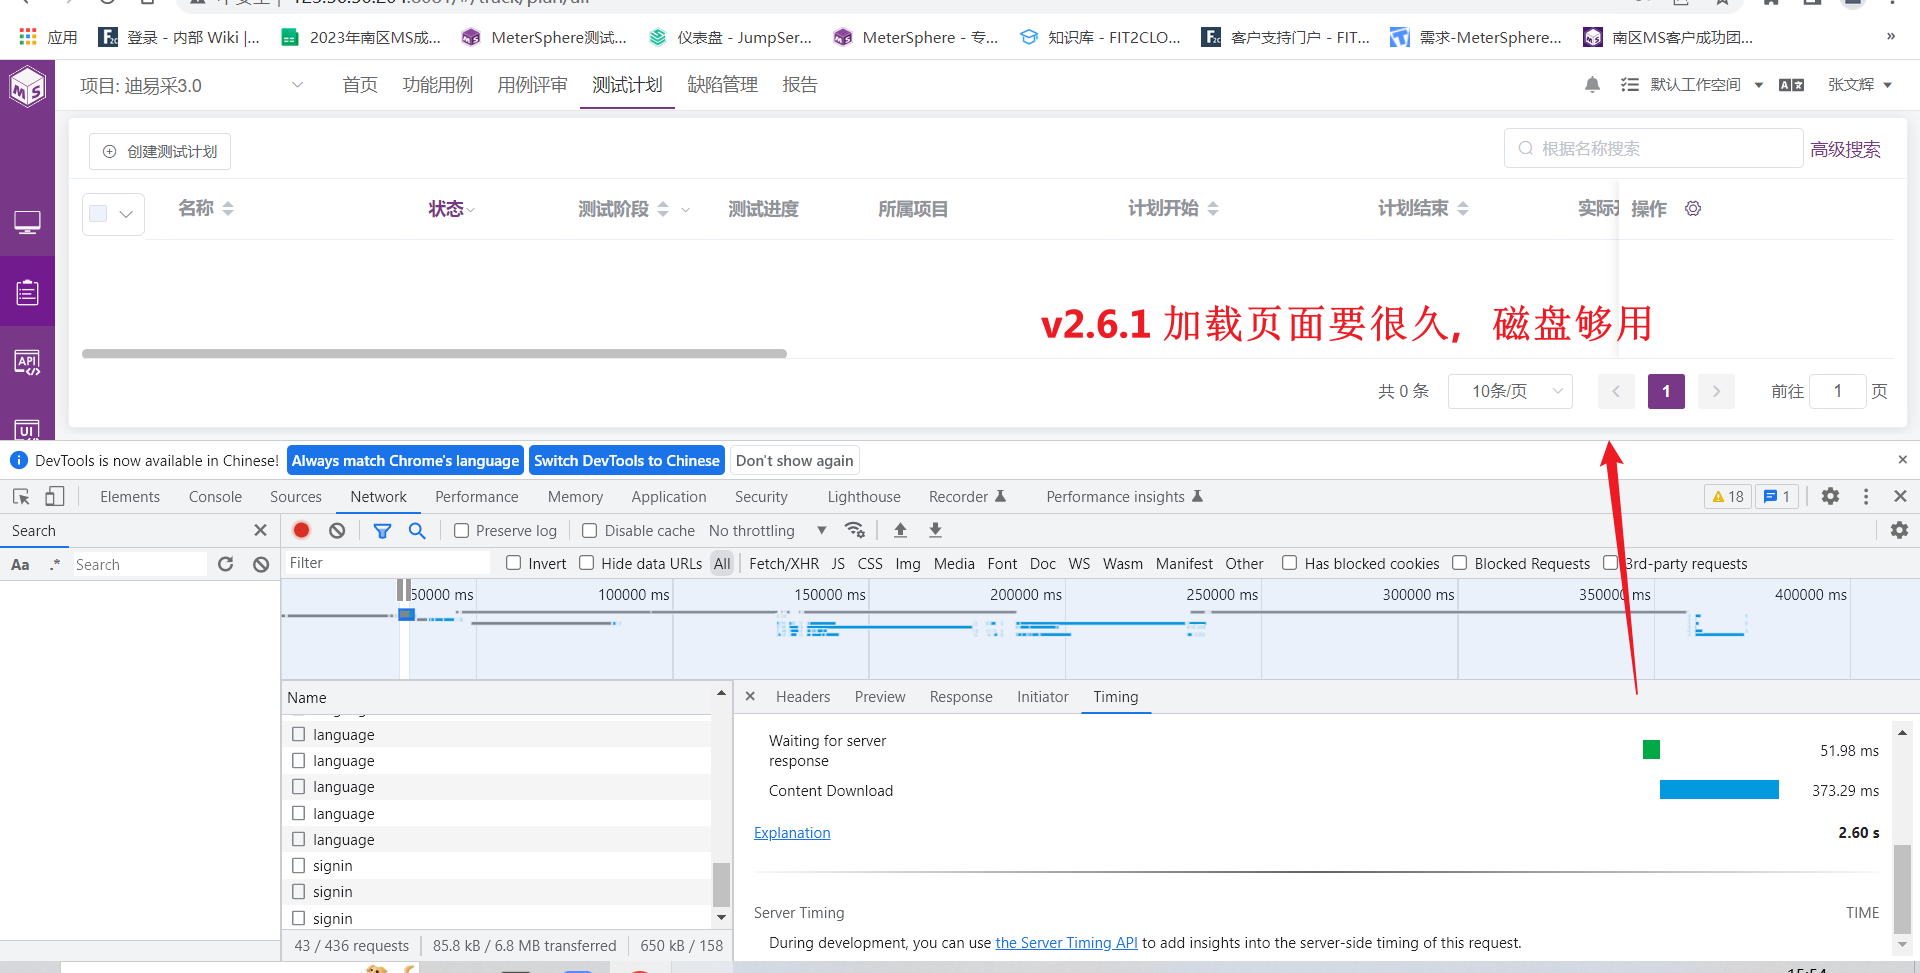Open notifications via the bell icon
1920x973 pixels.
tap(1592, 85)
